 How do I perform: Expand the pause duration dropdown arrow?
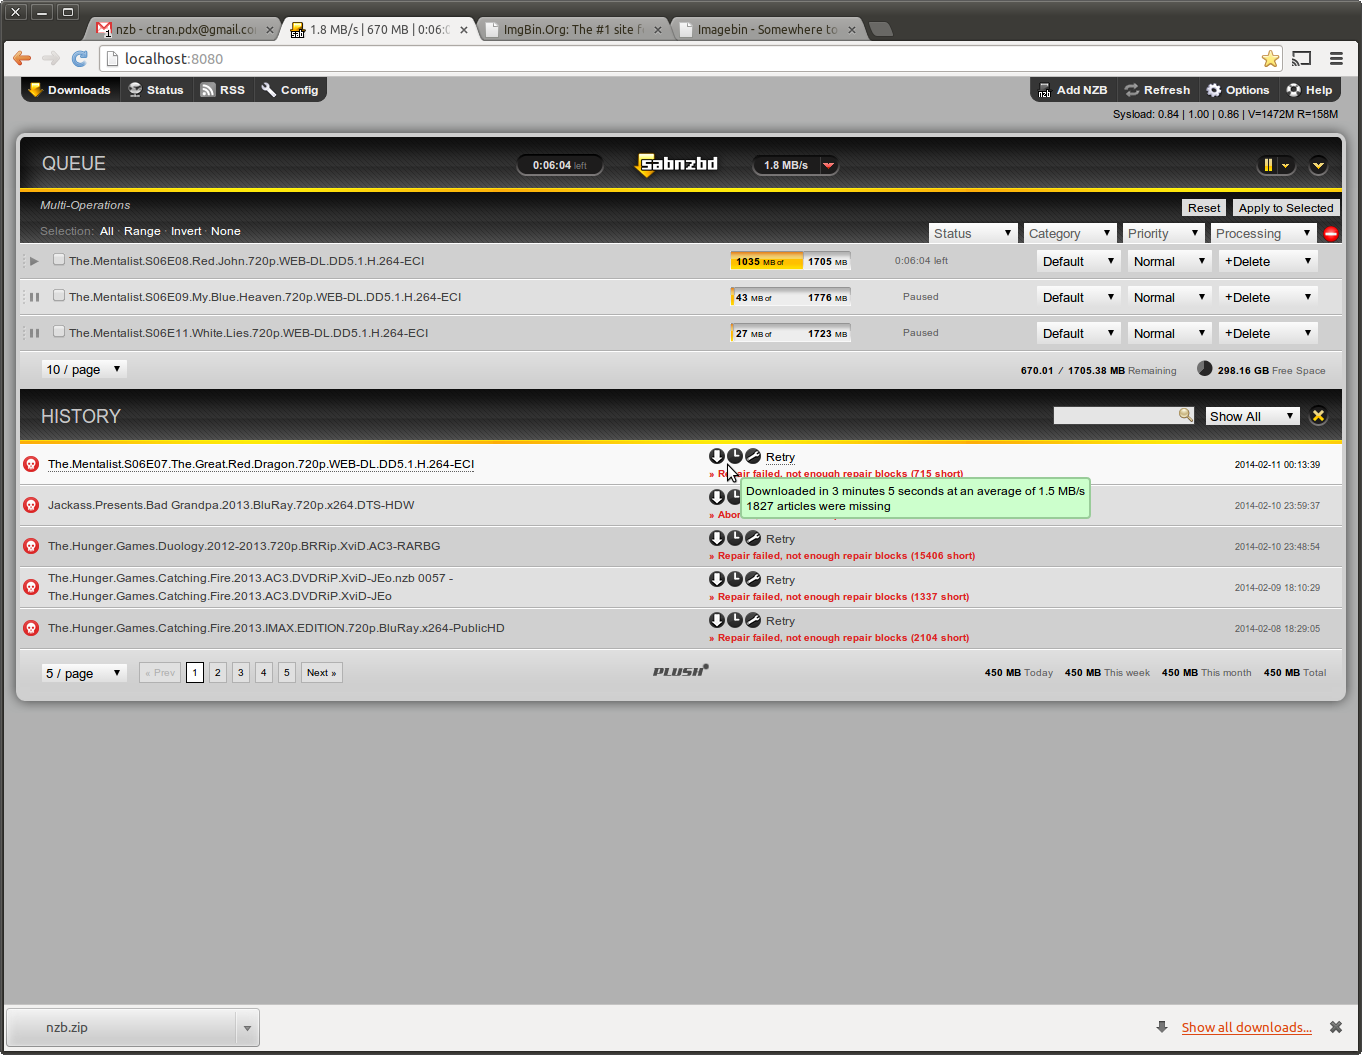pos(1286,165)
